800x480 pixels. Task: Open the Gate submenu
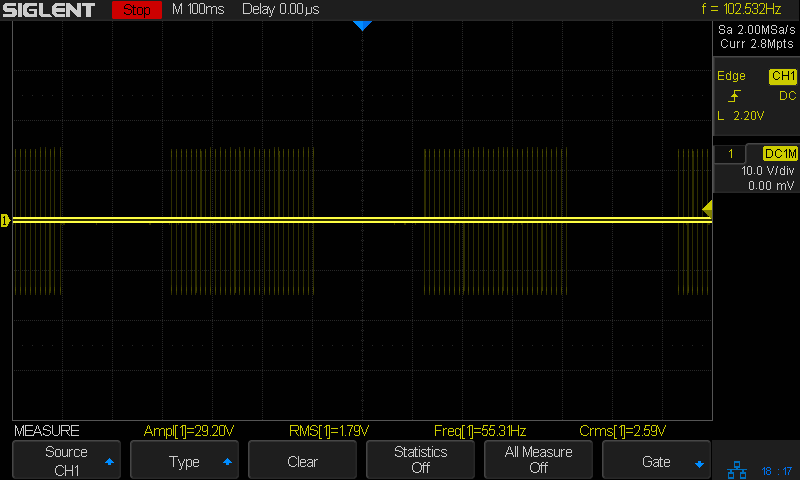click(656, 461)
